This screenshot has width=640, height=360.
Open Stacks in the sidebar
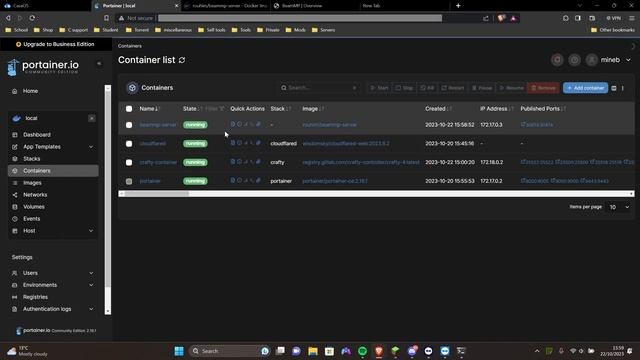[31, 159]
